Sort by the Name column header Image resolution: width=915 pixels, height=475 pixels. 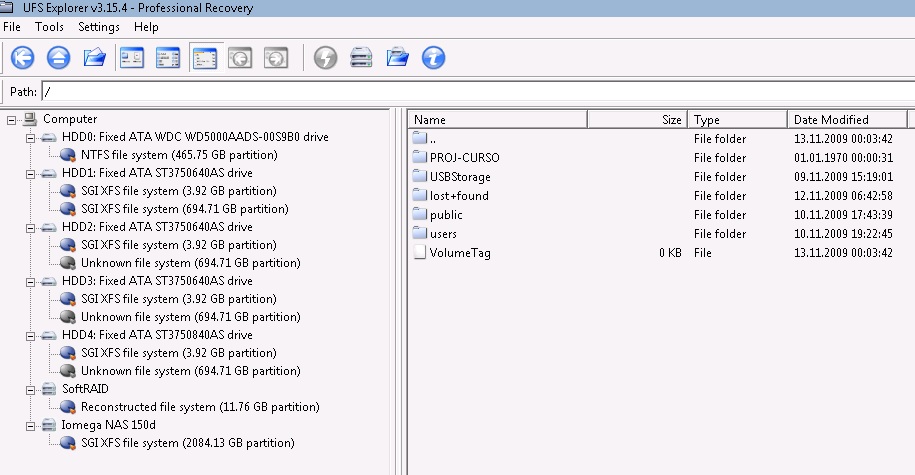click(497, 120)
